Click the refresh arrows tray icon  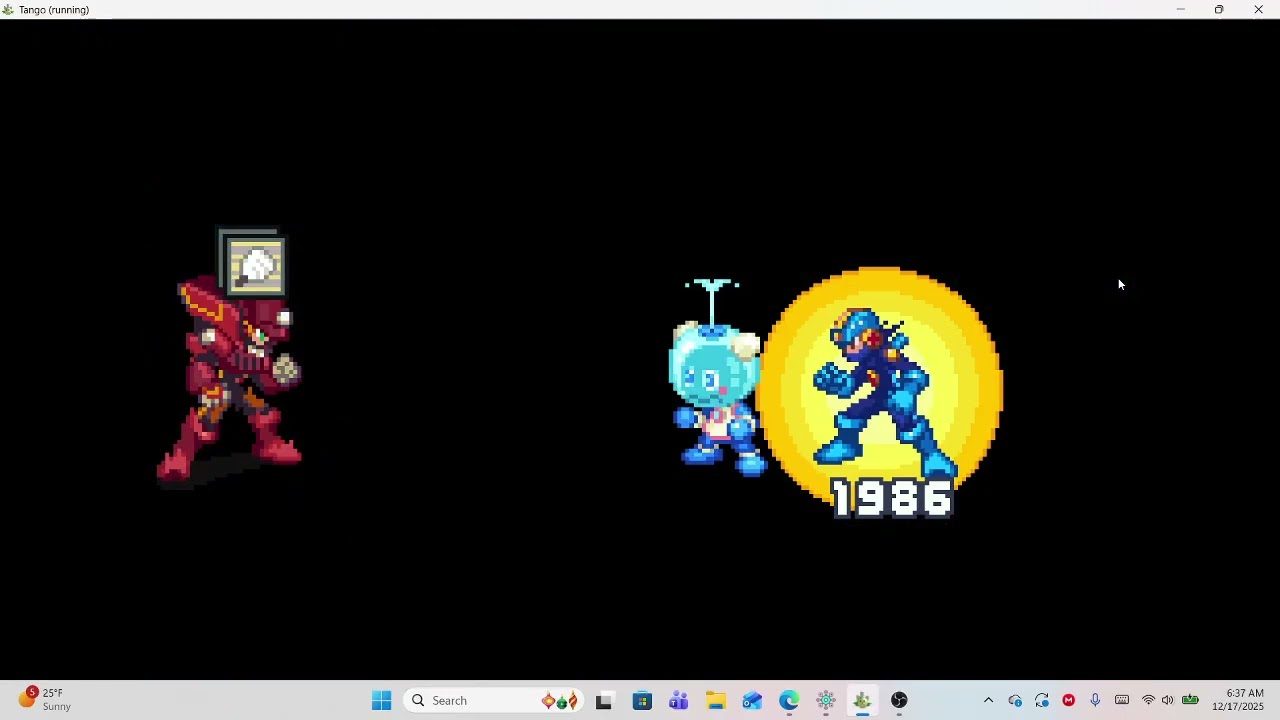pyautogui.click(x=1042, y=701)
